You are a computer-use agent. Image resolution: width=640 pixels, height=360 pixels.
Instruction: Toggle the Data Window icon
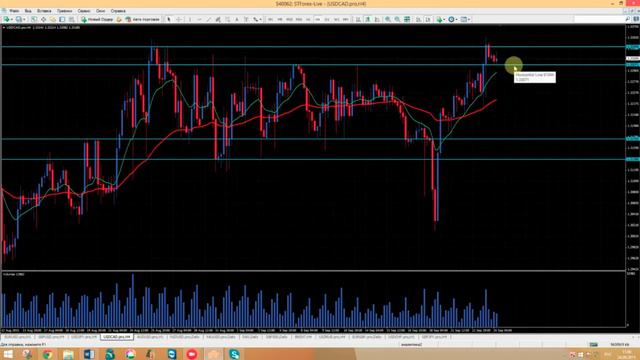pos(43,19)
